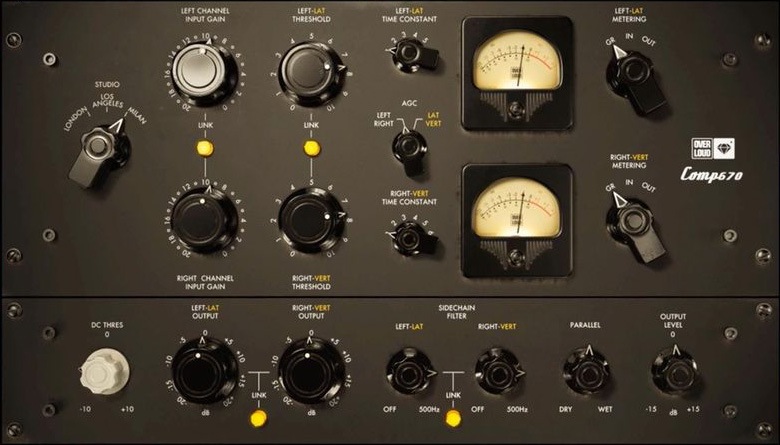The image size is (780, 445).
Task: Click OFF label under Left-Lat filter
Action: click(x=390, y=410)
